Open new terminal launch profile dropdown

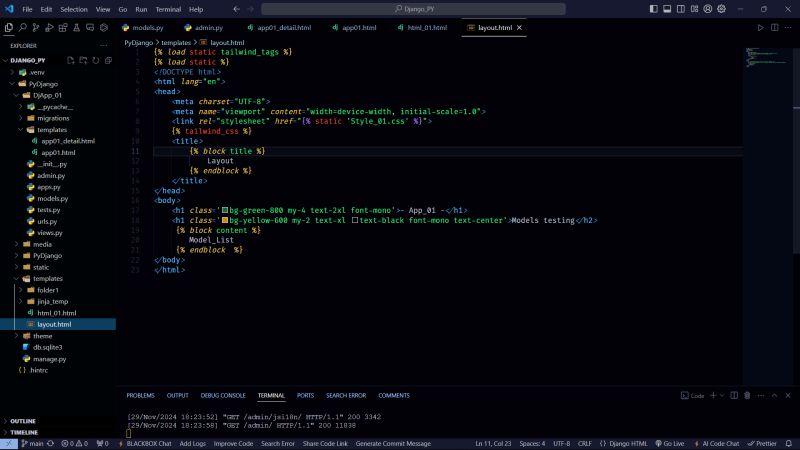721,395
